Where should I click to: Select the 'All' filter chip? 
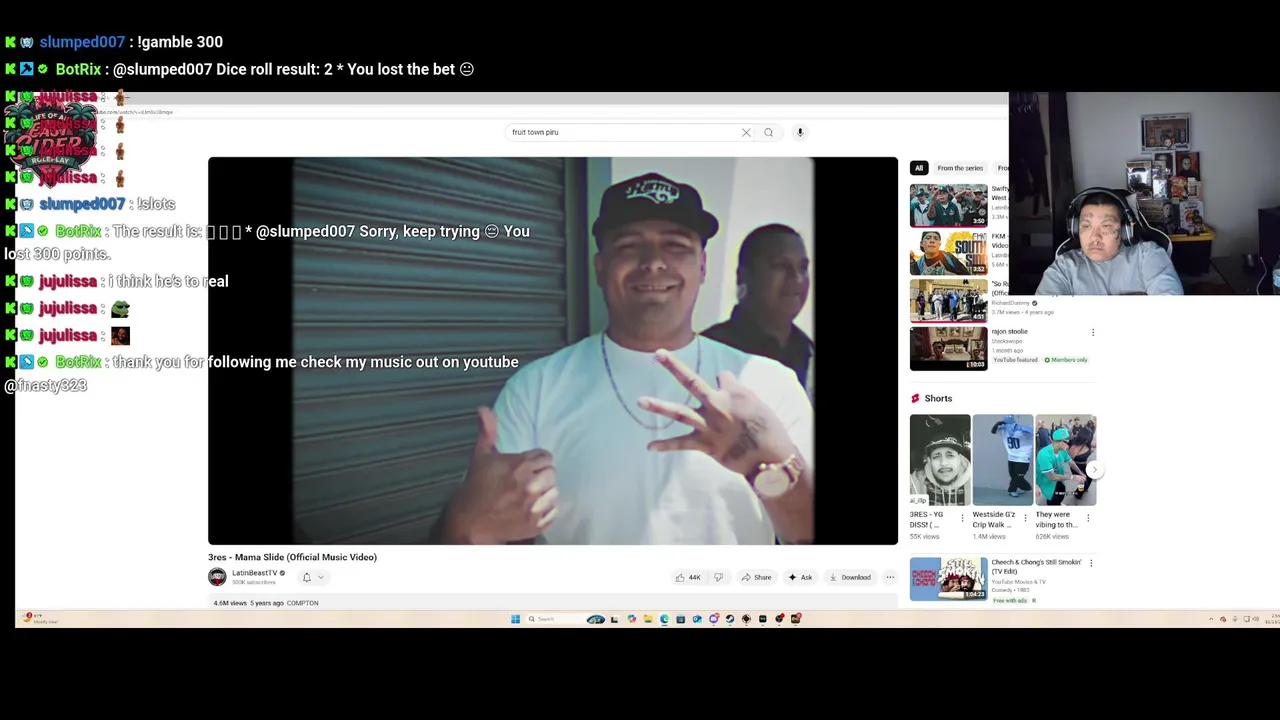(x=919, y=168)
